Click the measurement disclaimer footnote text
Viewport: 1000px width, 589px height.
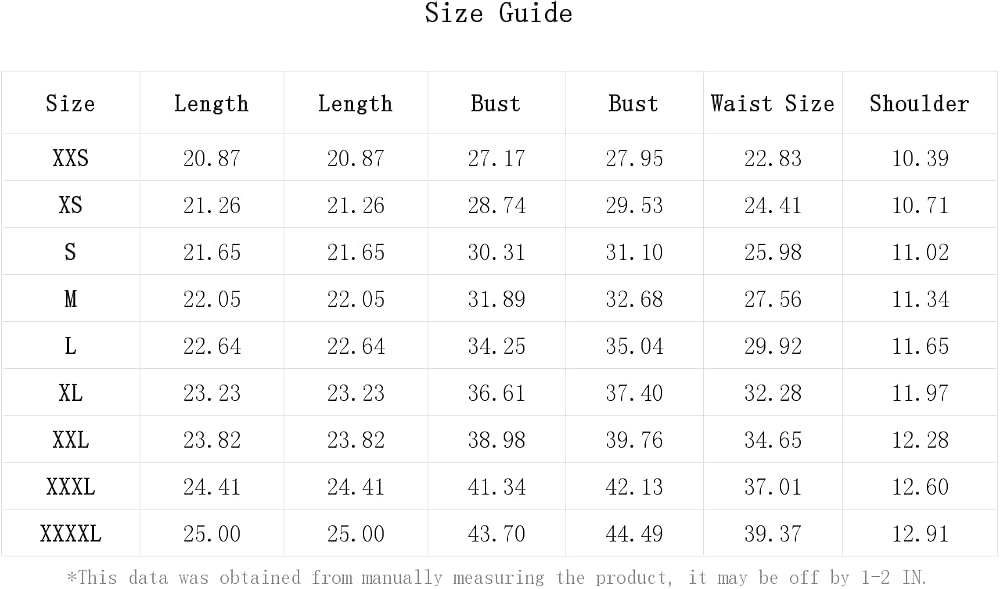pyautogui.click(x=496, y=578)
